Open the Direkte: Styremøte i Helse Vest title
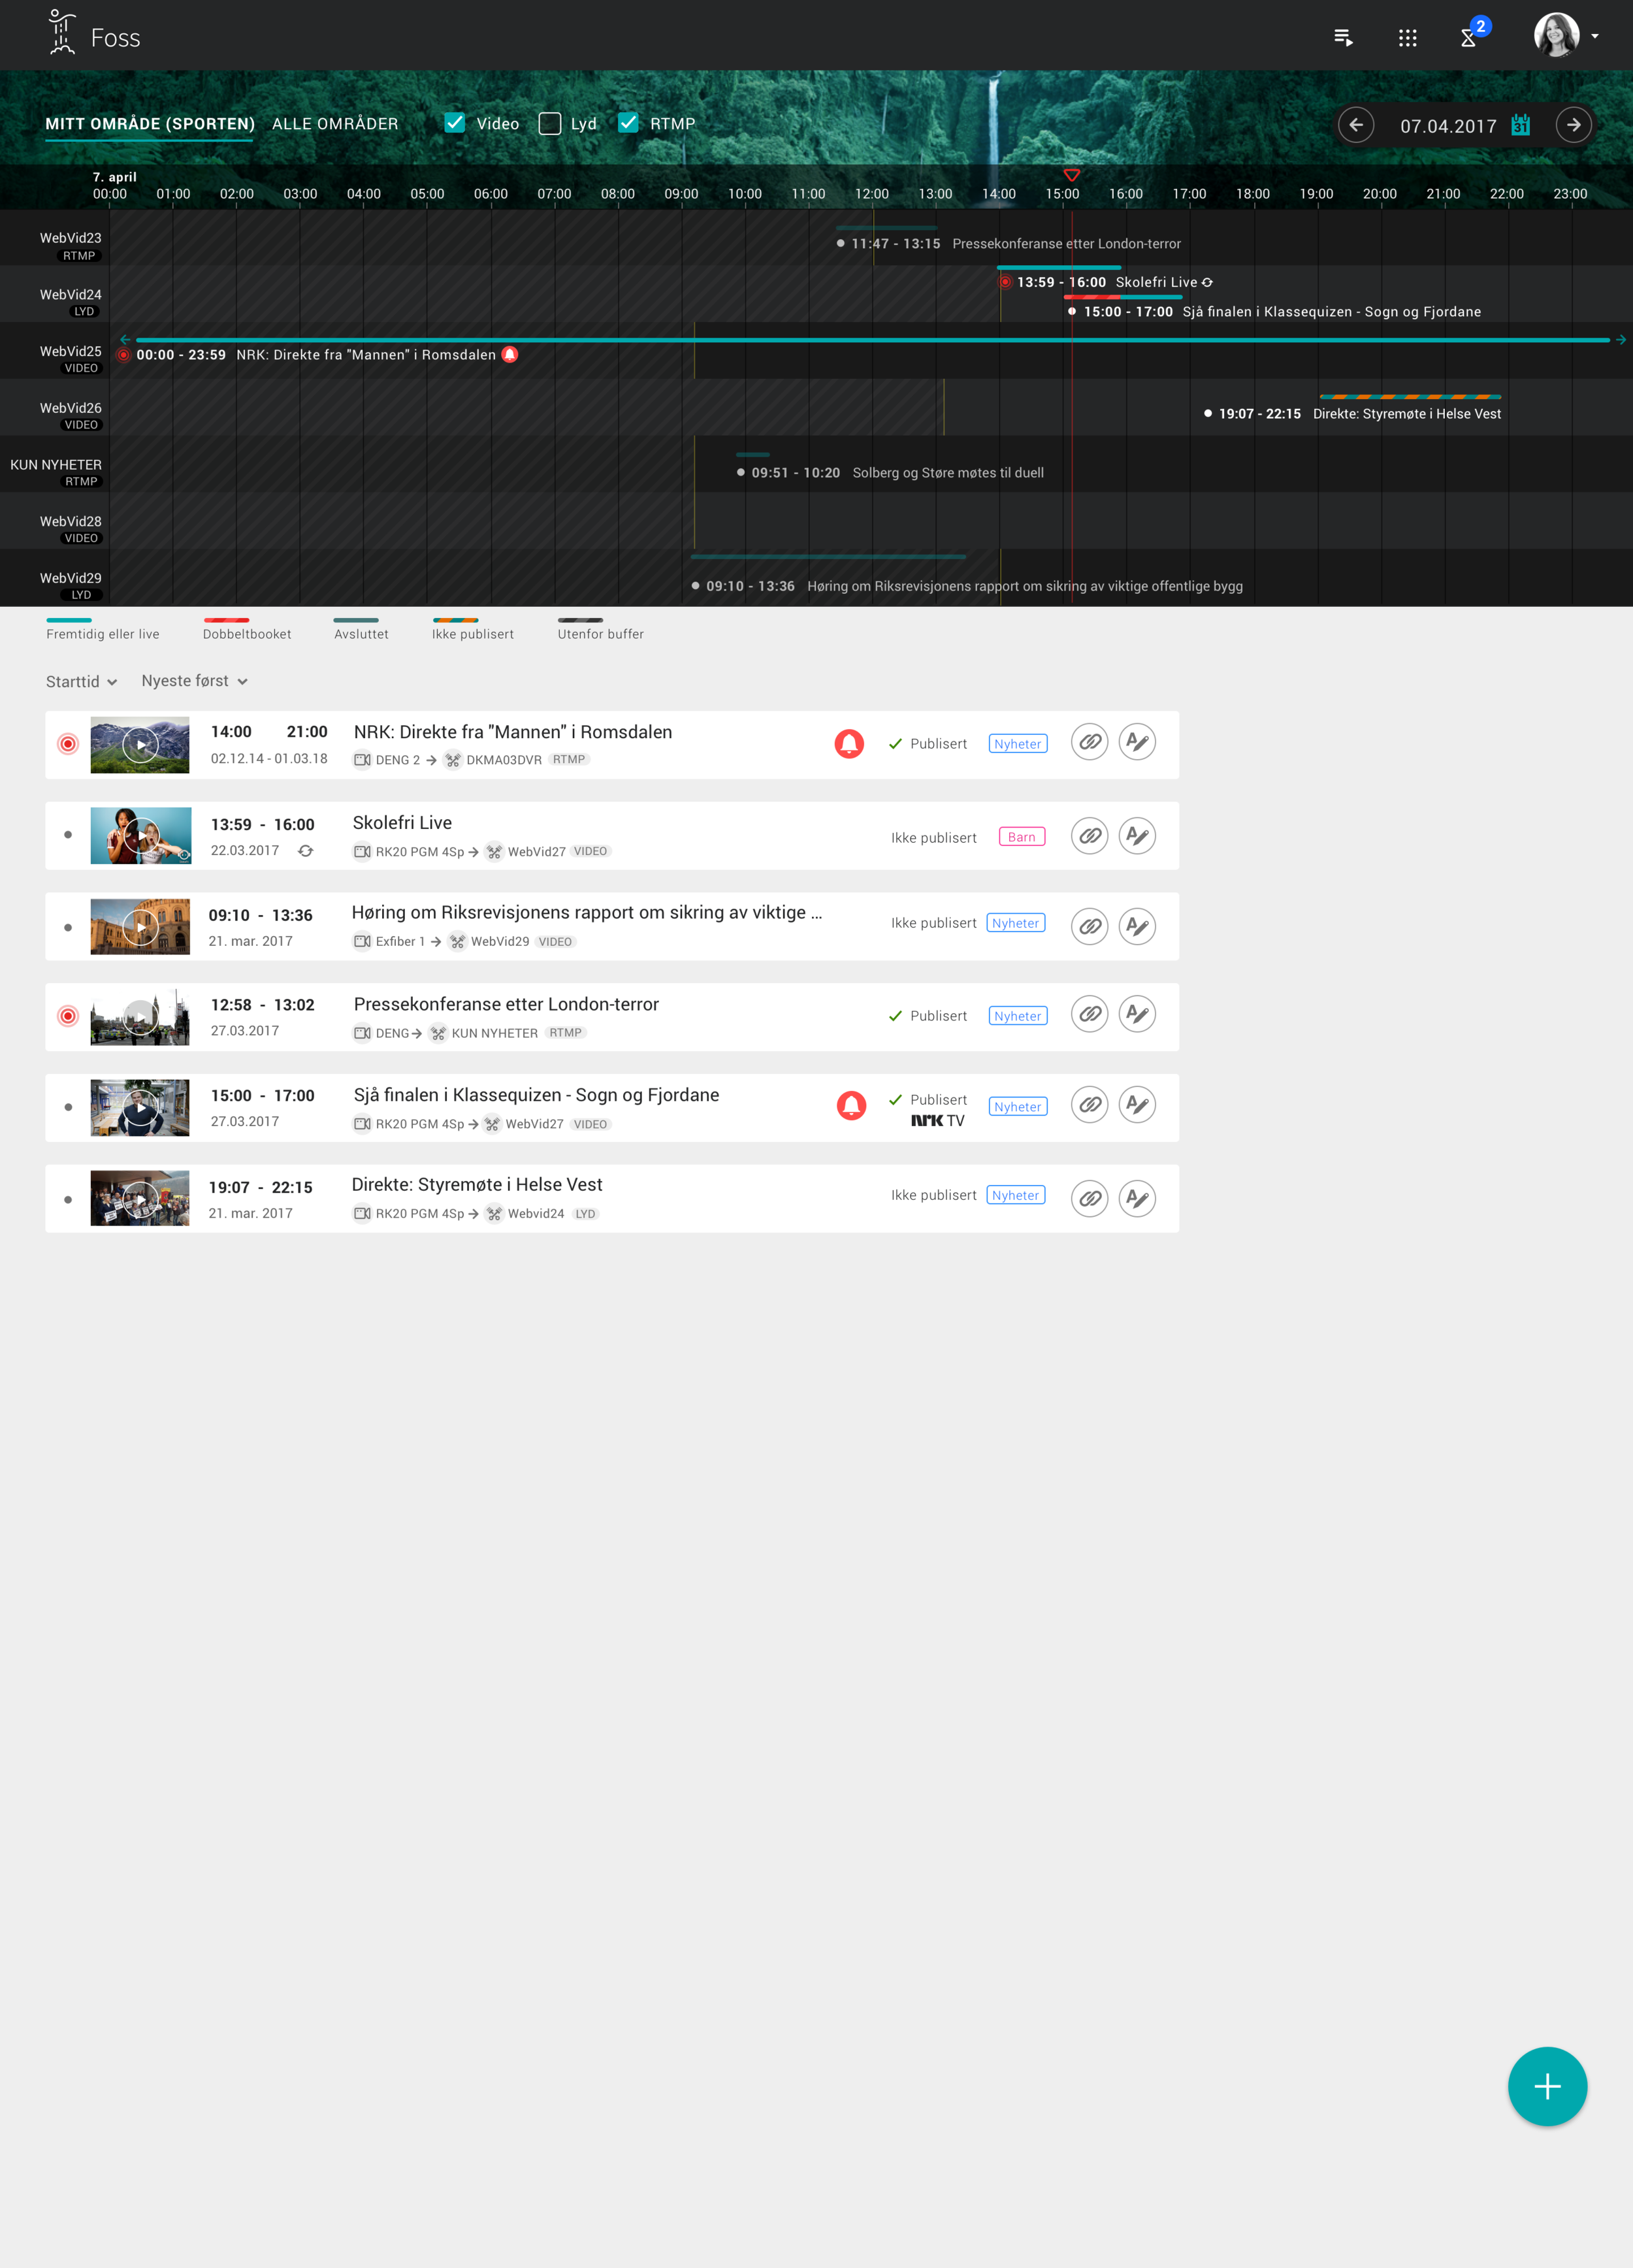1633x2268 pixels. coord(477,1185)
